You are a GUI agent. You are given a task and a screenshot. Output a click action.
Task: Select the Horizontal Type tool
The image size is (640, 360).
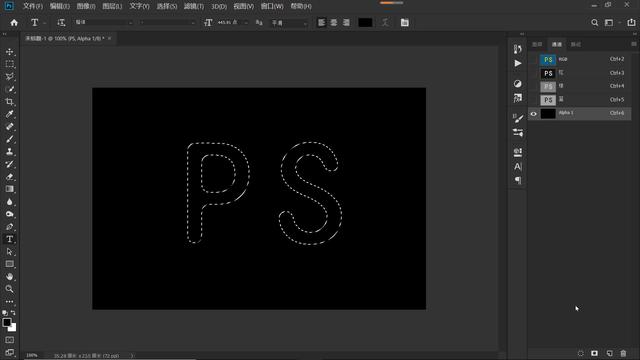coord(9,239)
